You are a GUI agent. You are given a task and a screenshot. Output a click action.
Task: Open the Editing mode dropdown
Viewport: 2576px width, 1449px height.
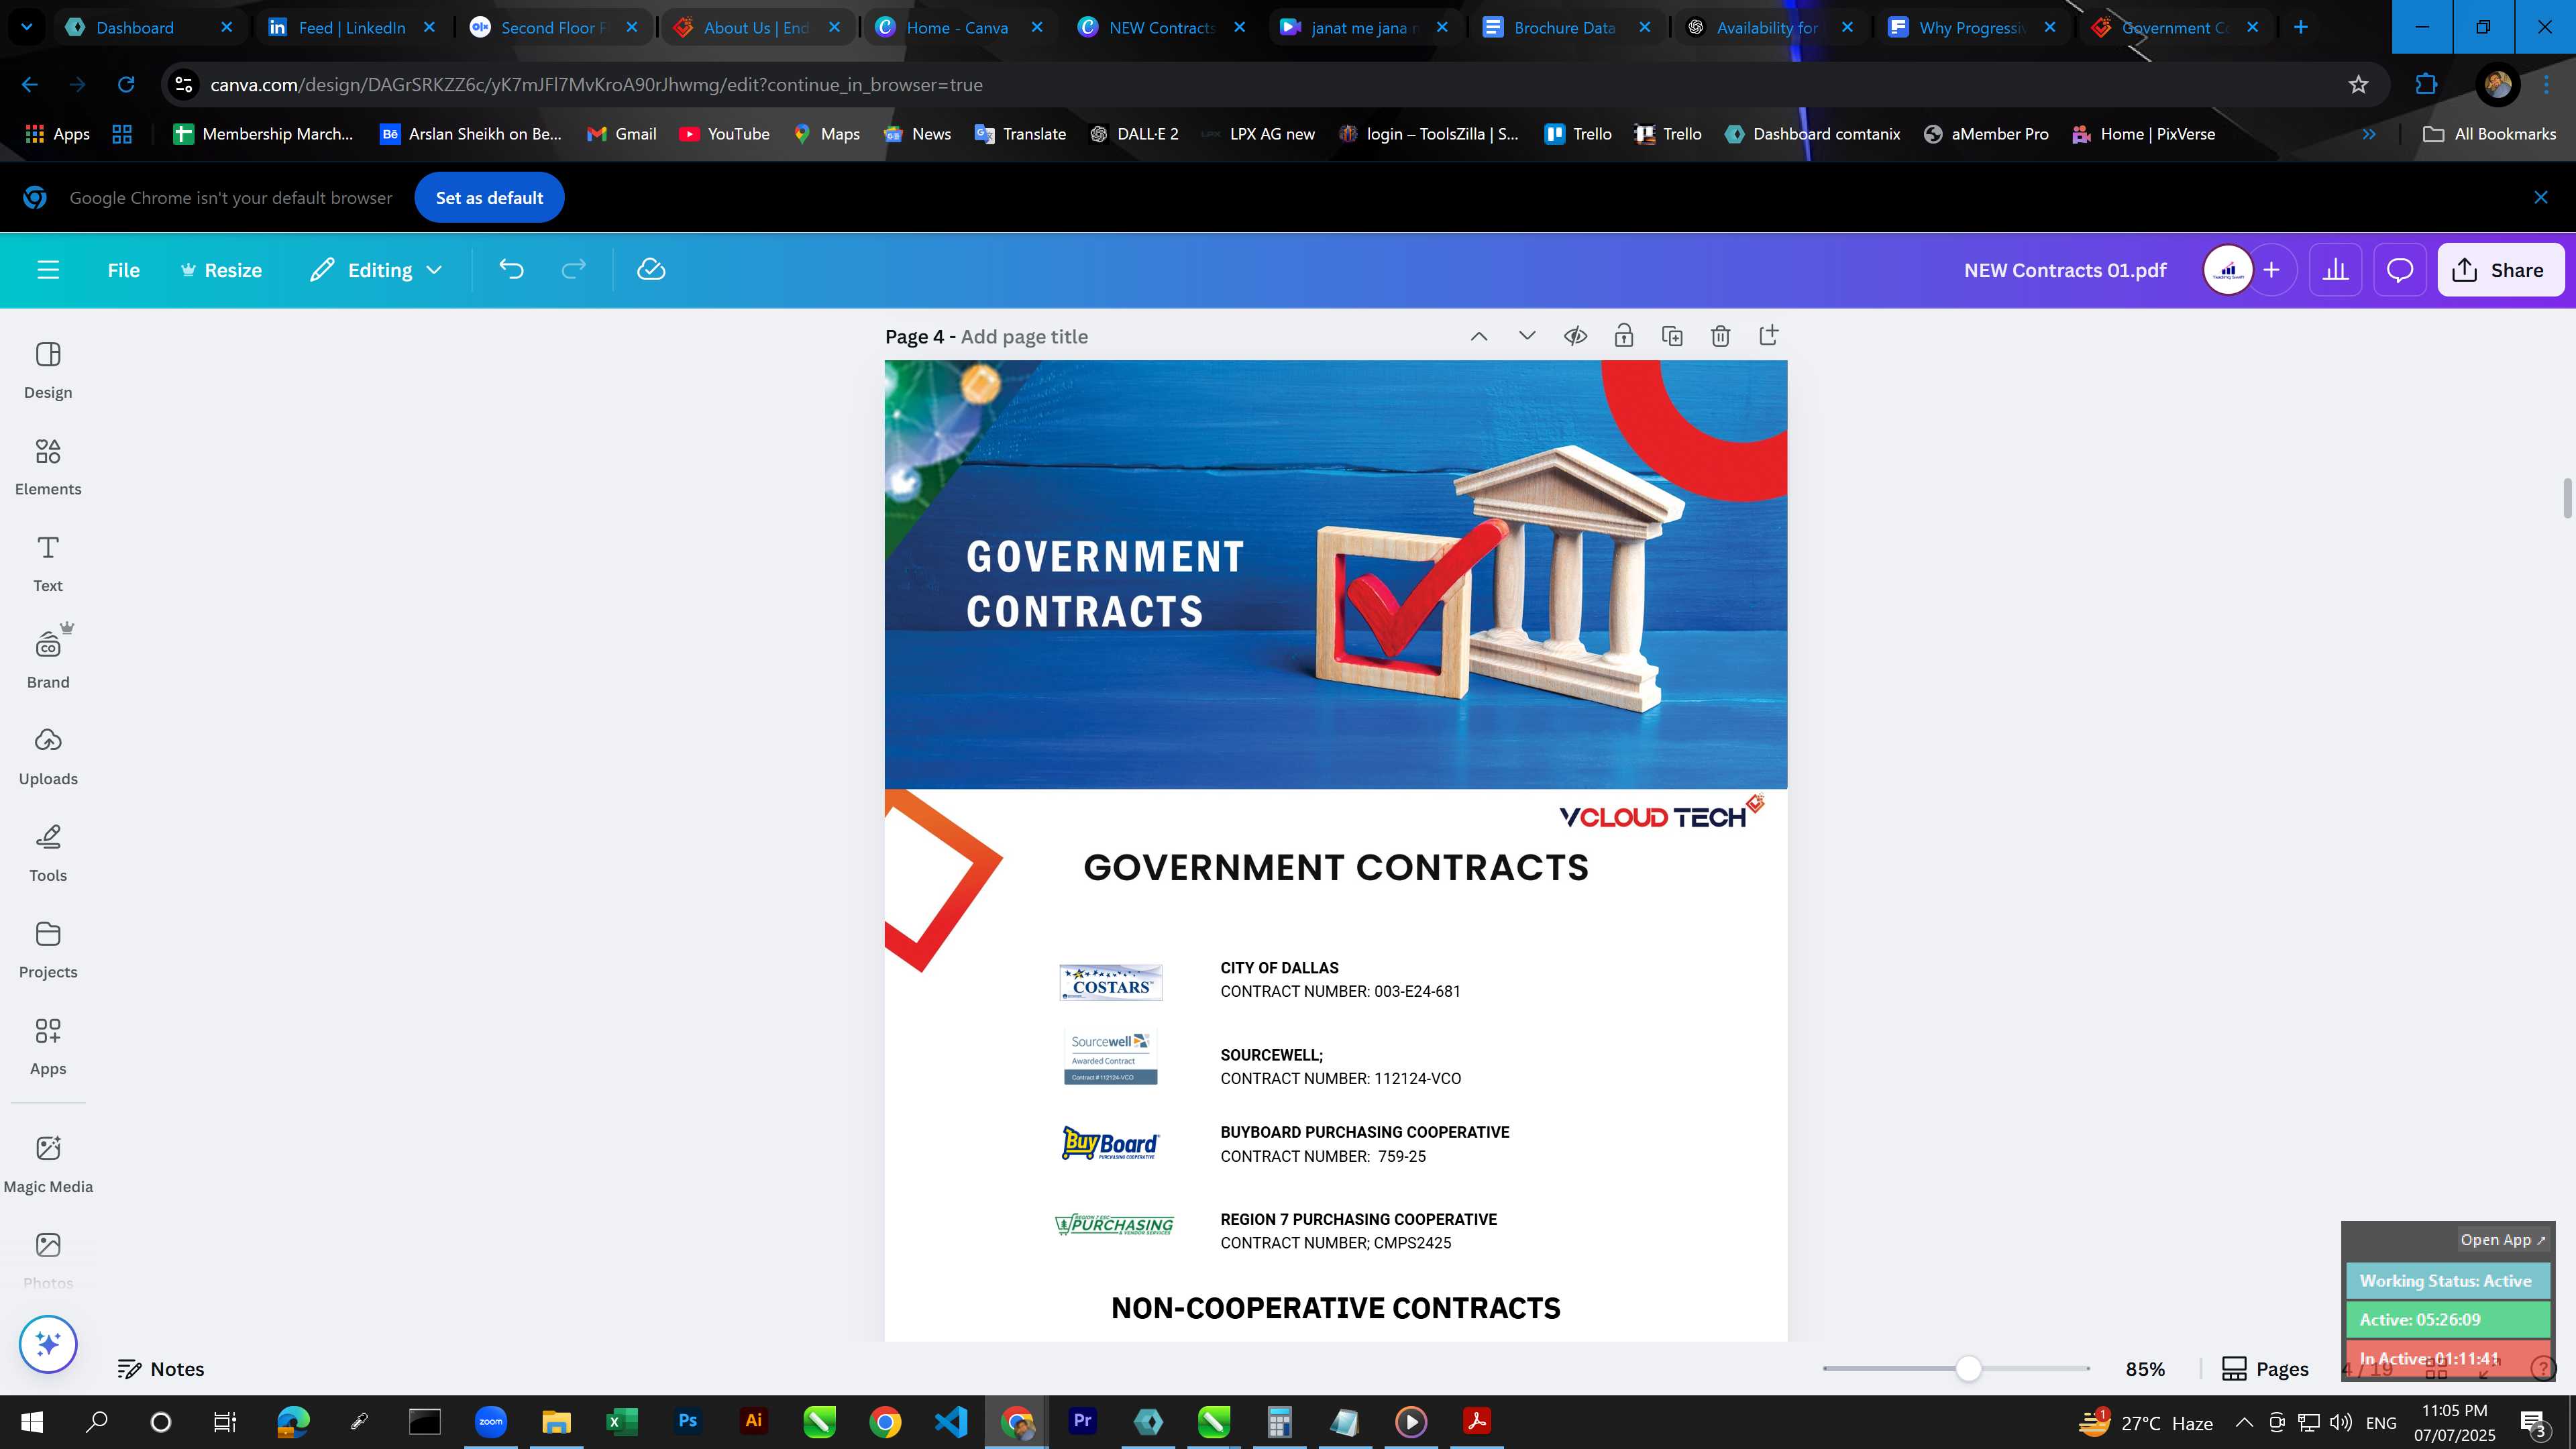(376, 270)
